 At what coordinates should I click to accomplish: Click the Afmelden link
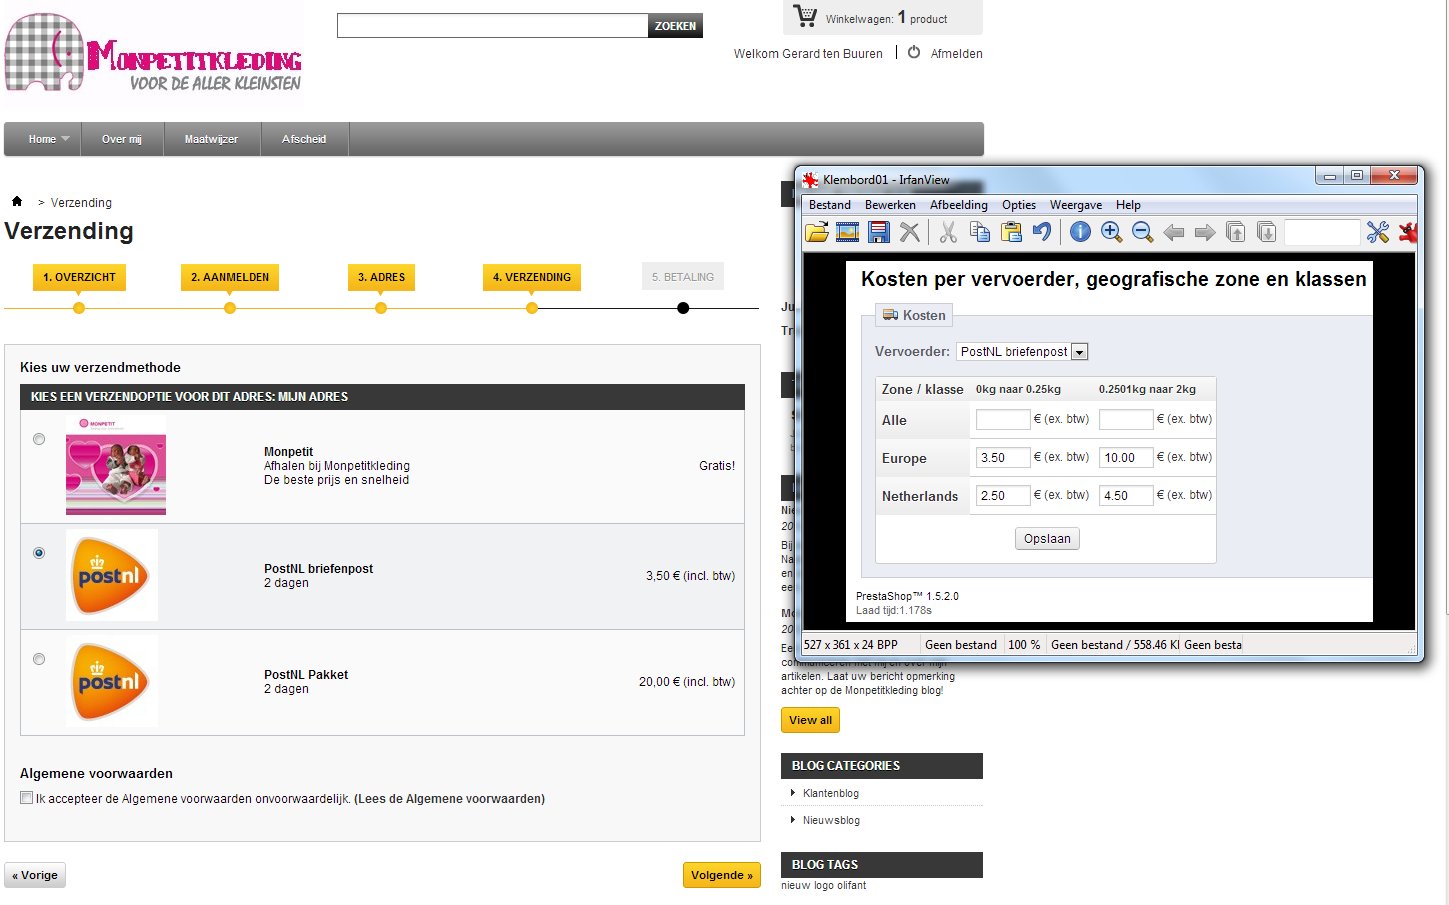tap(956, 54)
